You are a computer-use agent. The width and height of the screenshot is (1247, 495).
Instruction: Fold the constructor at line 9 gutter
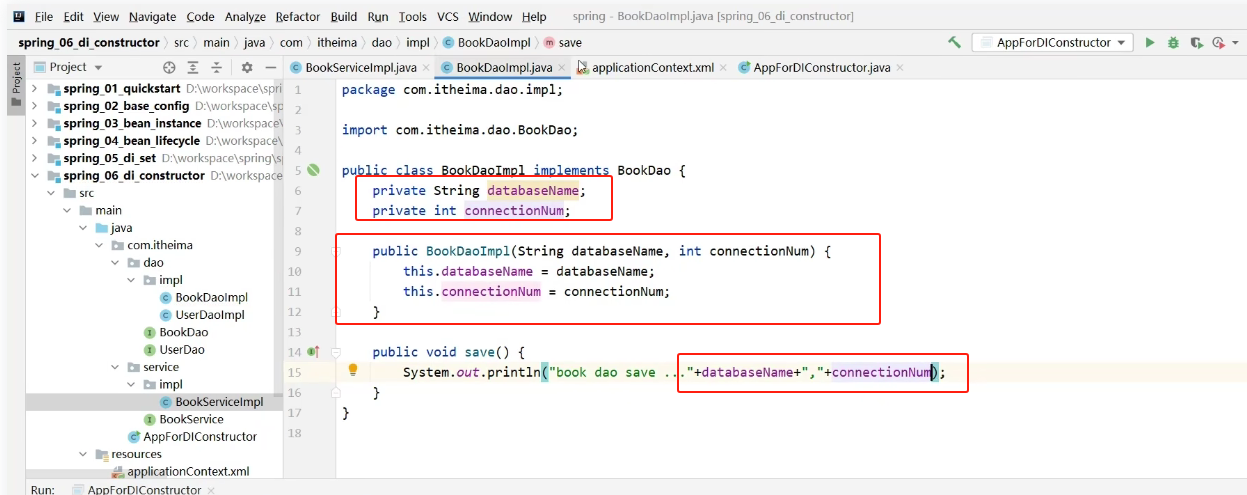coord(336,251)
